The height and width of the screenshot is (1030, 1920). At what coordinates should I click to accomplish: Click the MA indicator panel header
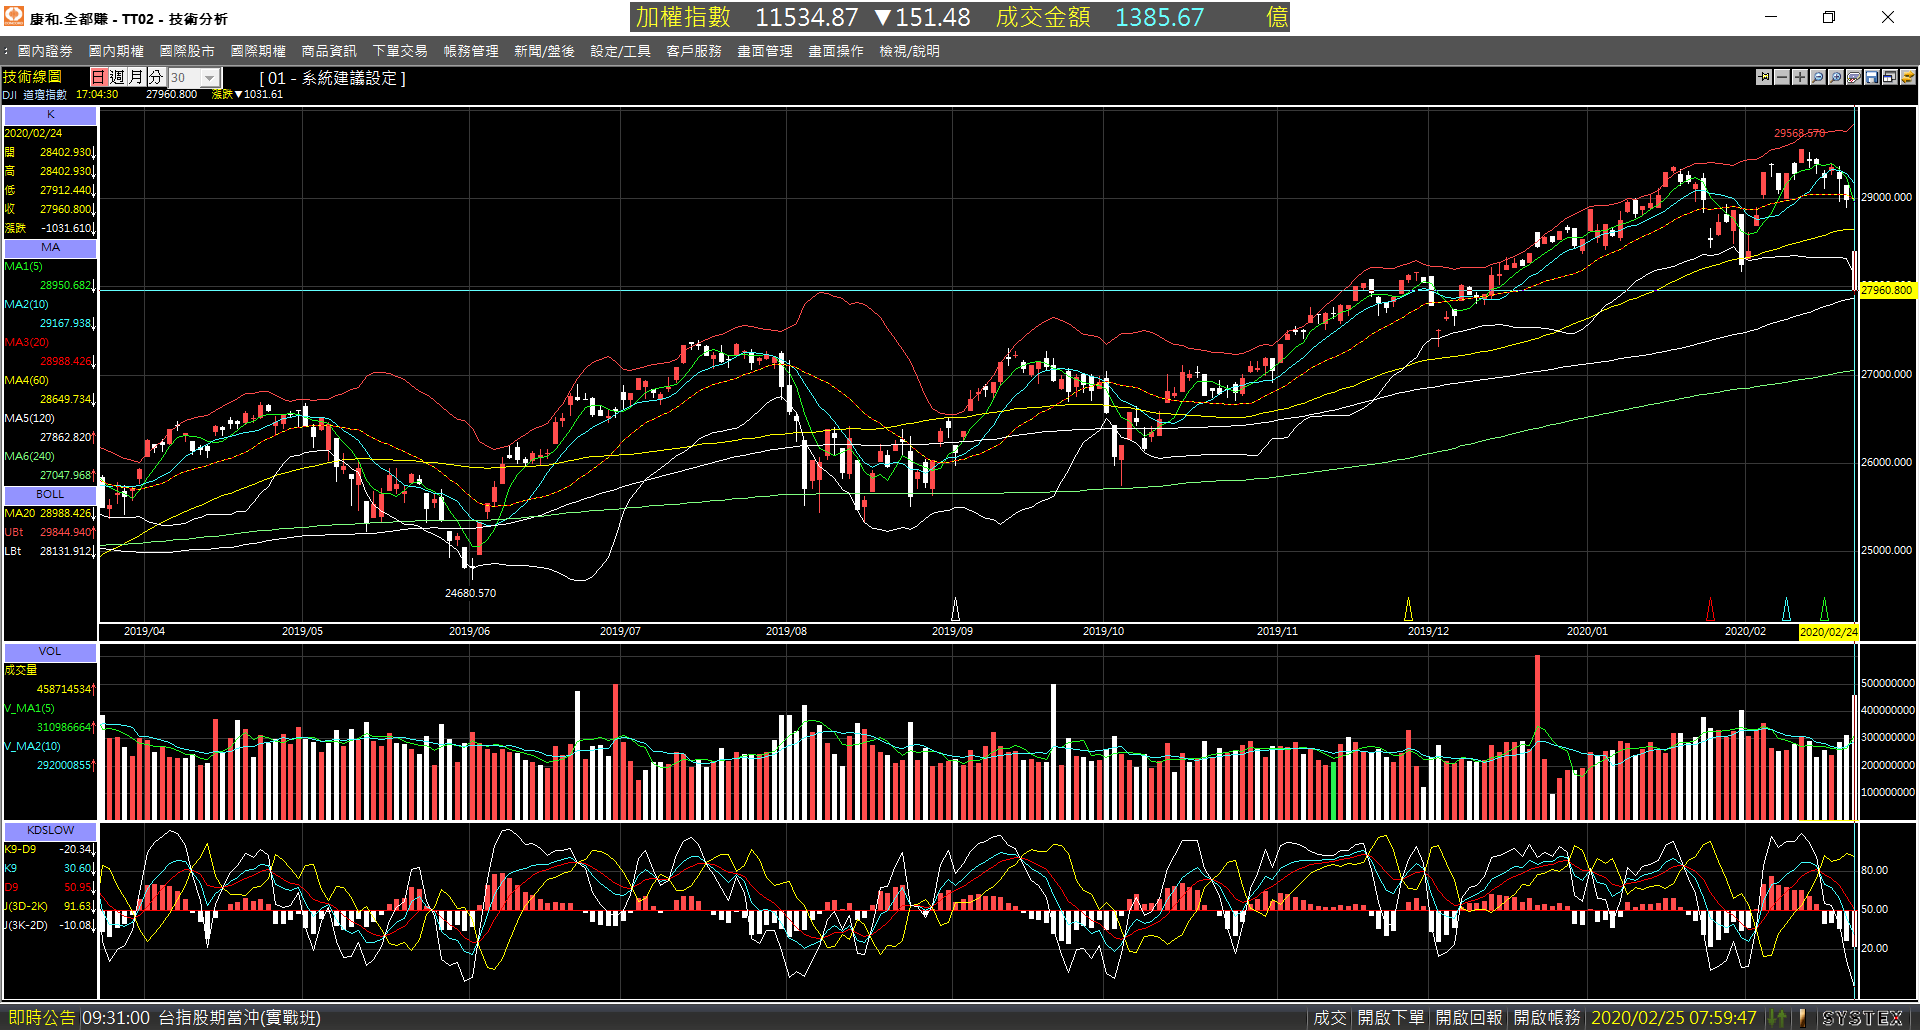(x=50, y=248)
